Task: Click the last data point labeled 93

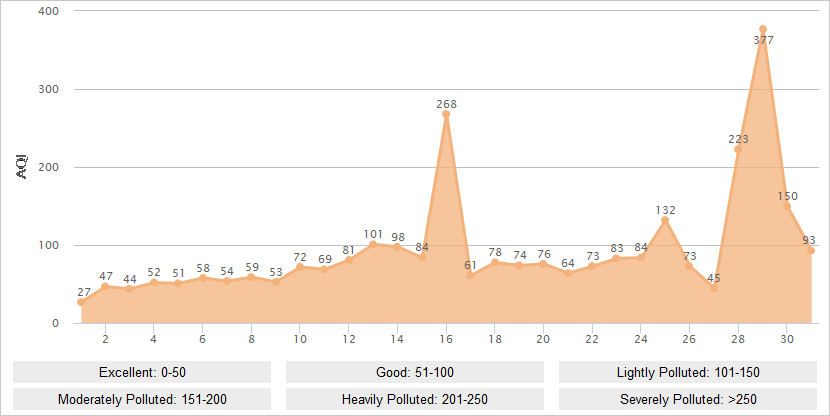Action: (811, 250)
